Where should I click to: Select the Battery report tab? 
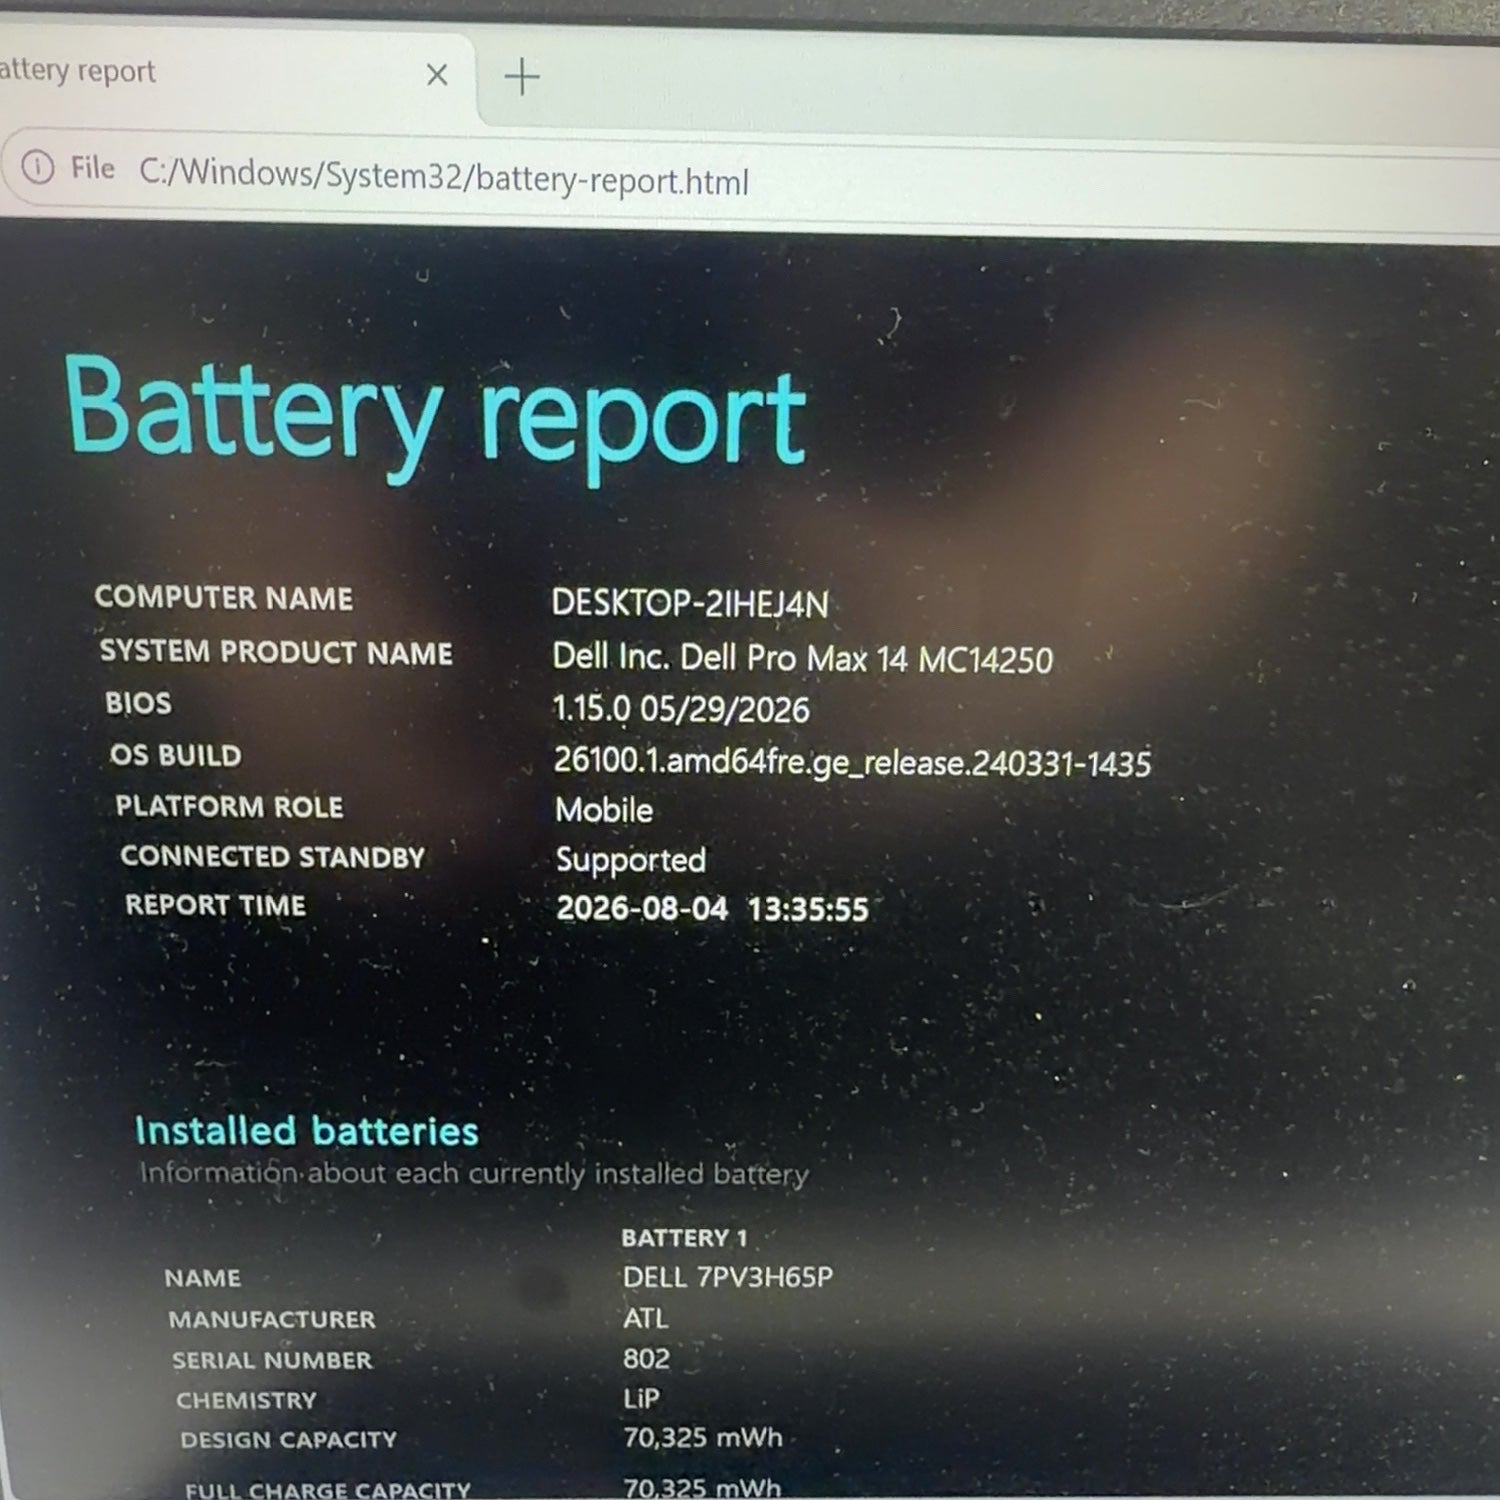coord(235,76)
